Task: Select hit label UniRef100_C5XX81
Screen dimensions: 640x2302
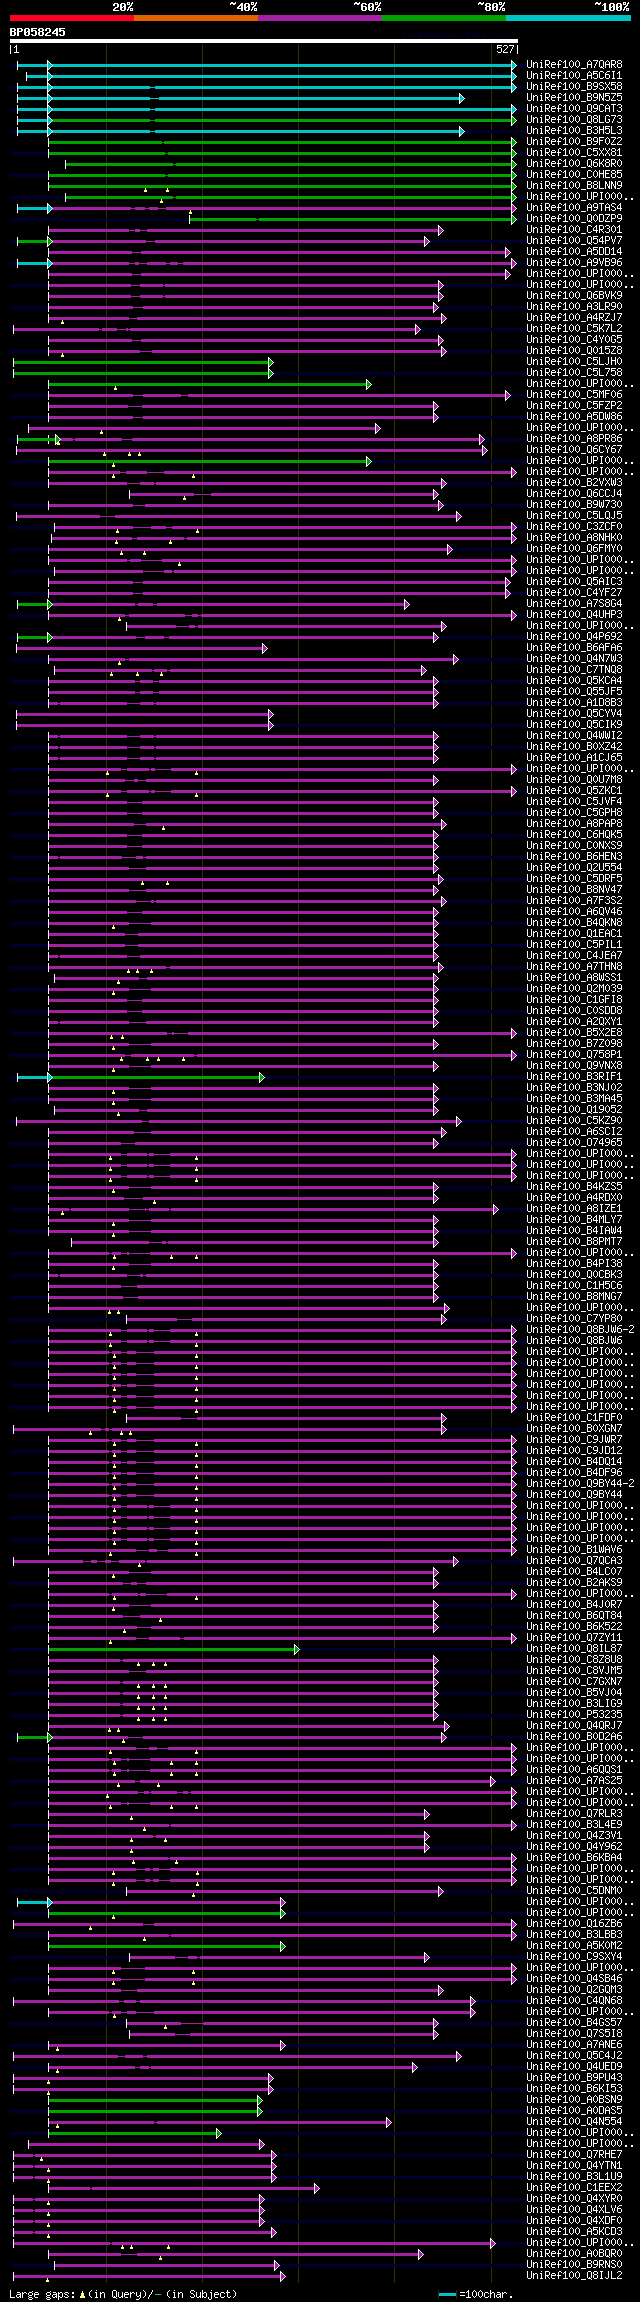Action: [574, 152]
